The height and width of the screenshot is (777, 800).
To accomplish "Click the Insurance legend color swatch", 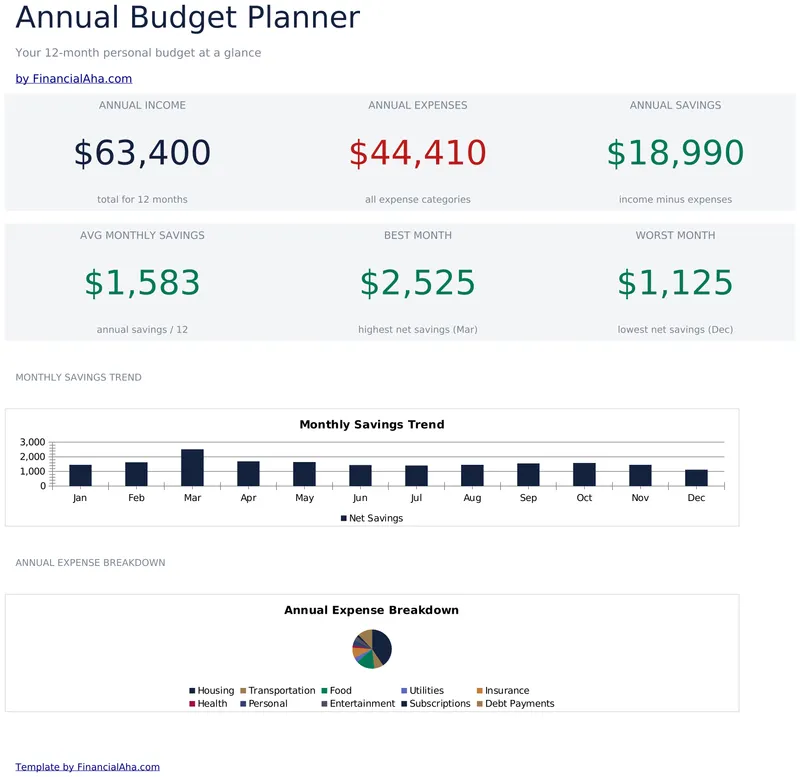I will [480, 691].
